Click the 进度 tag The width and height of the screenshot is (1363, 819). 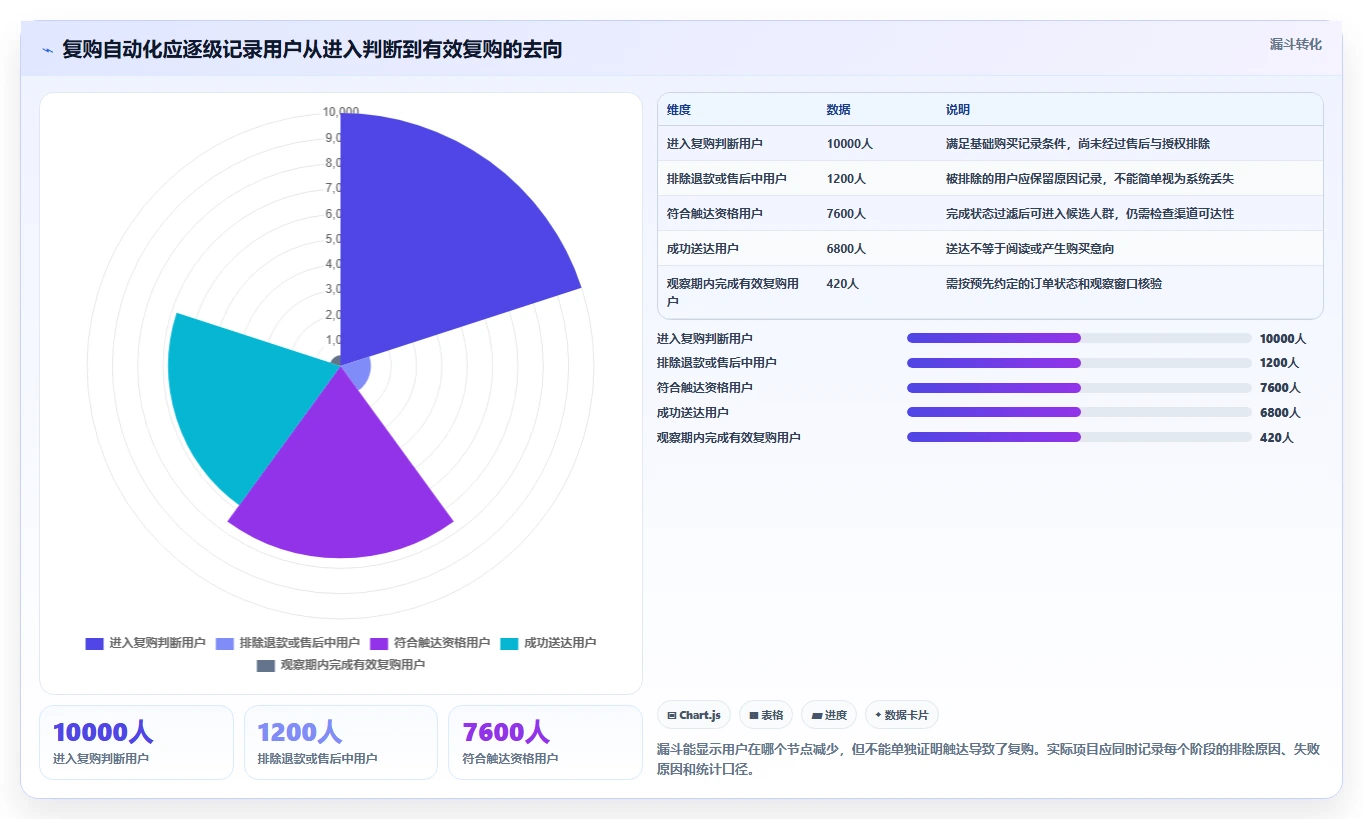point(829,715)
